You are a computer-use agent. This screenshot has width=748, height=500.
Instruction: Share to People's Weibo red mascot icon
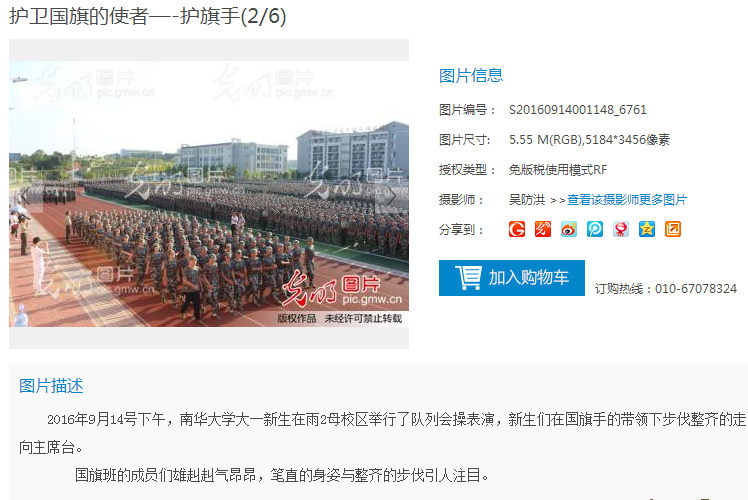click(621, 229)
